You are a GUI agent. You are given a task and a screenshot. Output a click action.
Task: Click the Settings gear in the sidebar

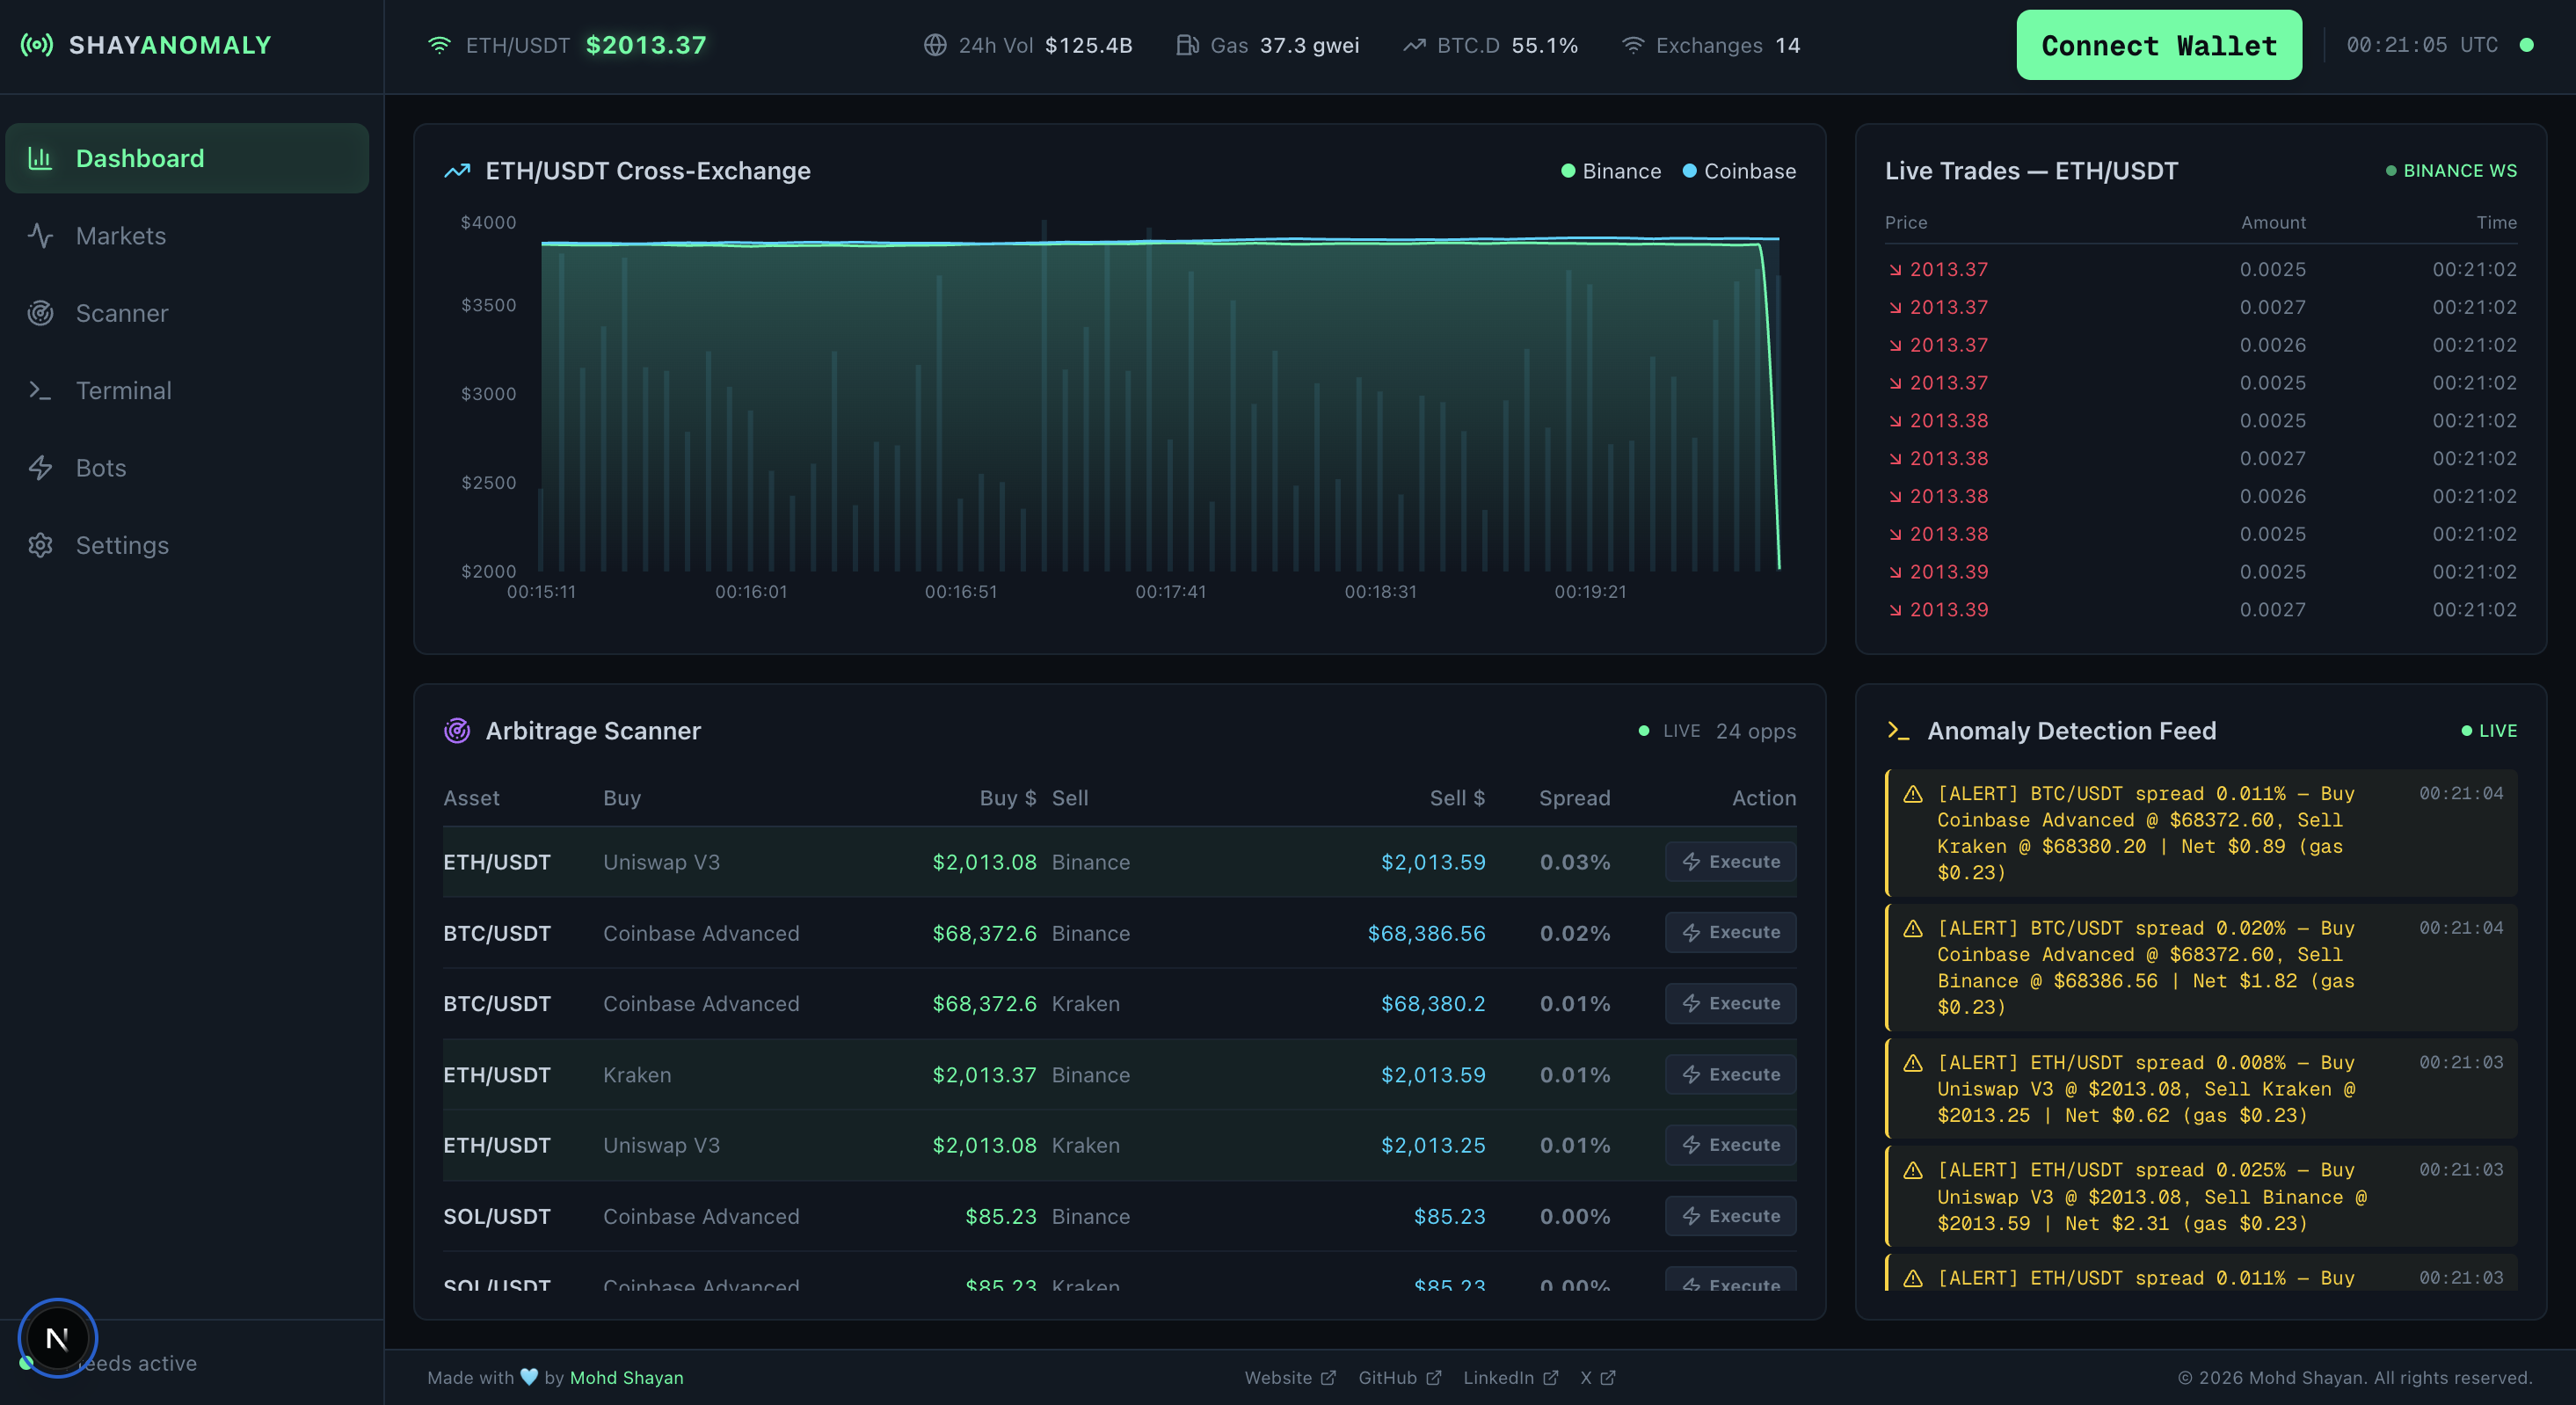[x=41, y=545]
